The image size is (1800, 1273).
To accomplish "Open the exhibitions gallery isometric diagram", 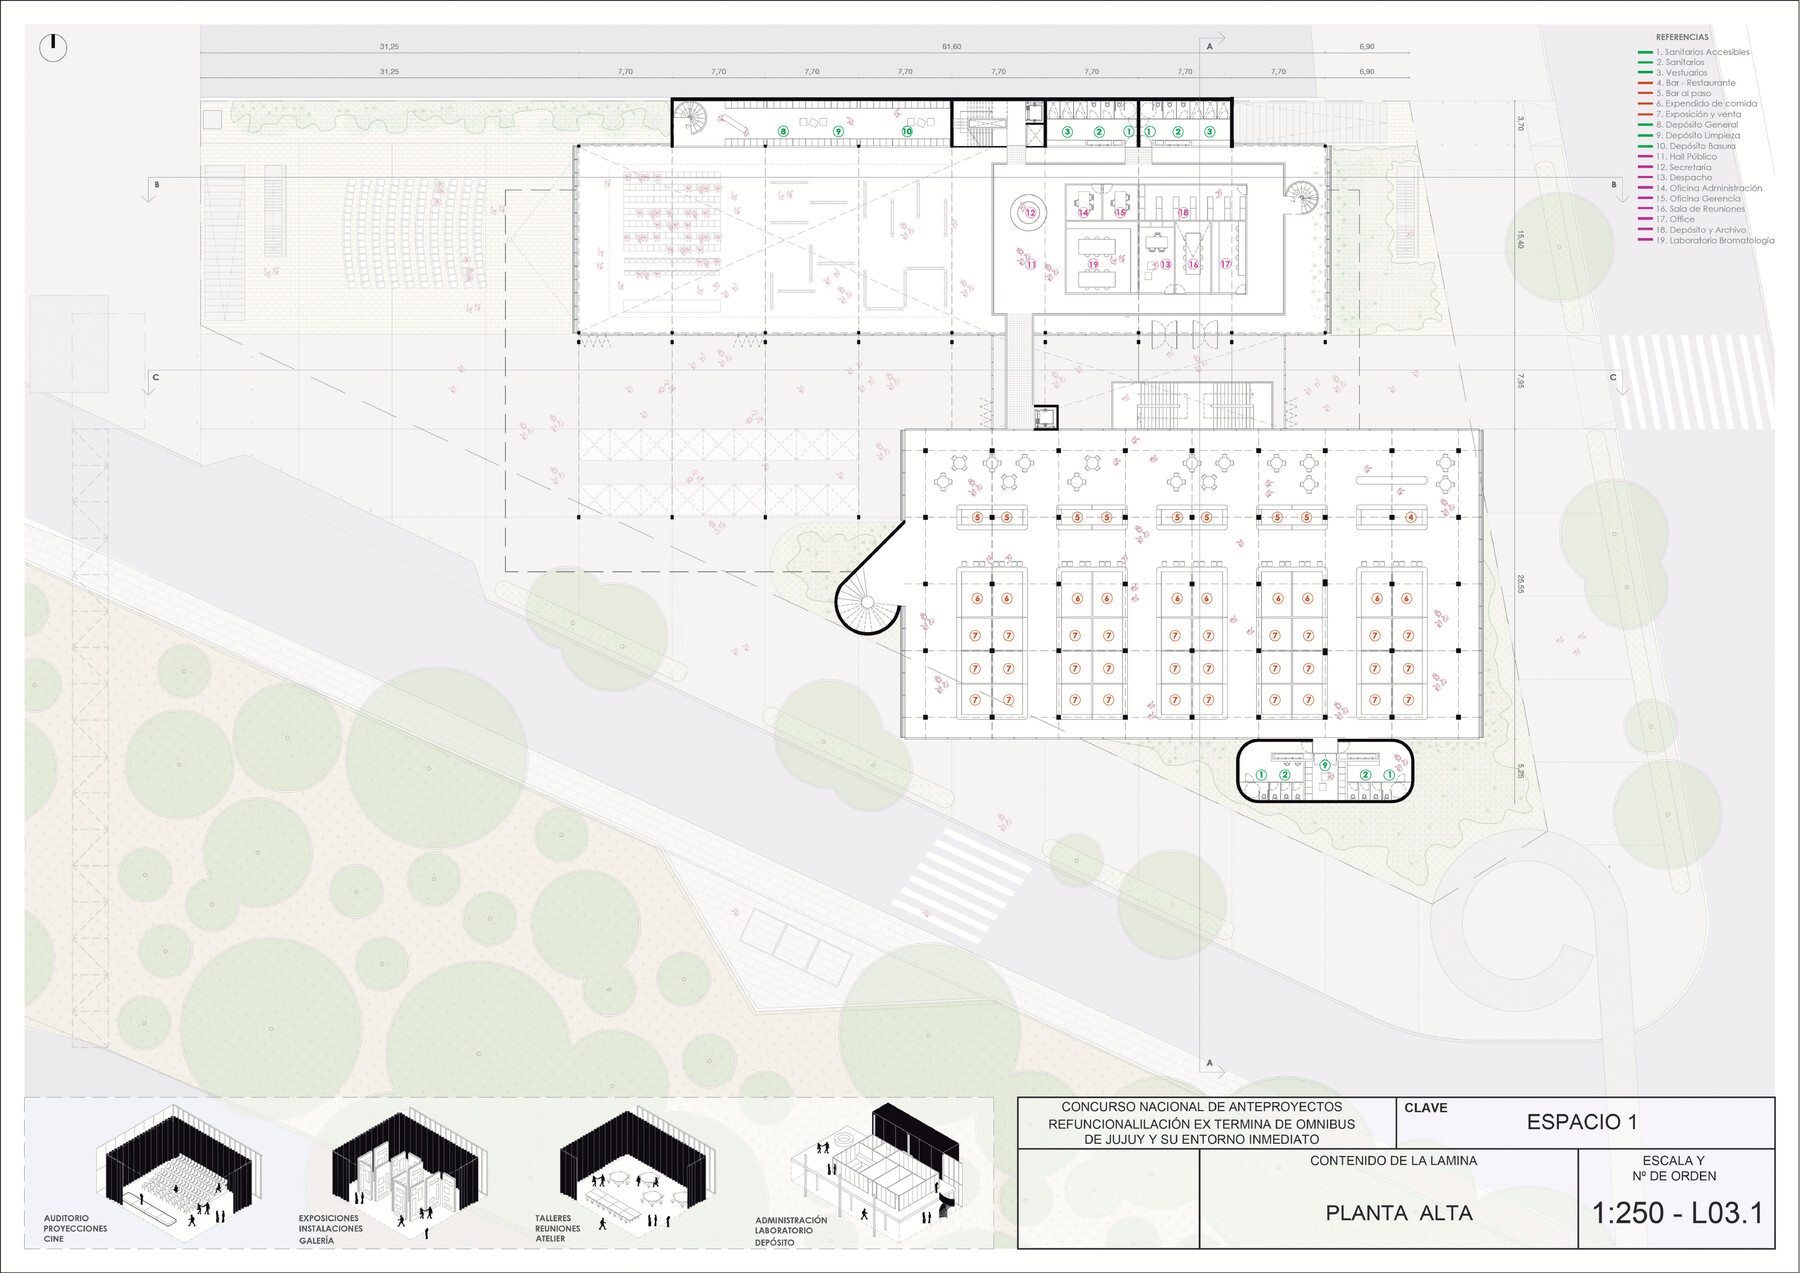I will [410, 1172].
